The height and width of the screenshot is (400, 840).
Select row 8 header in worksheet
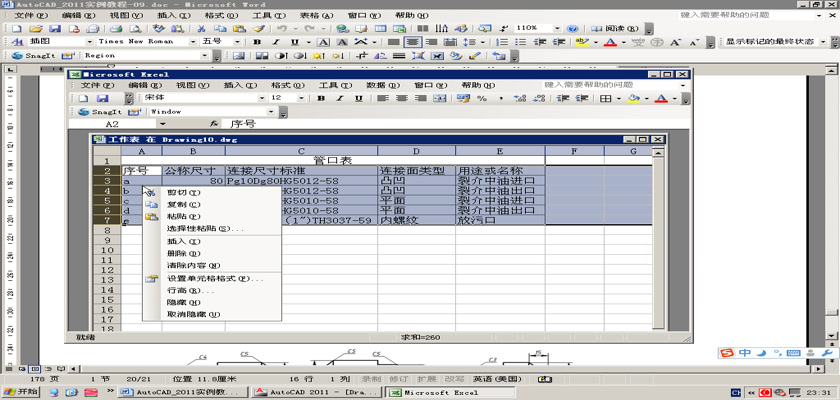(x=107, y=230)
